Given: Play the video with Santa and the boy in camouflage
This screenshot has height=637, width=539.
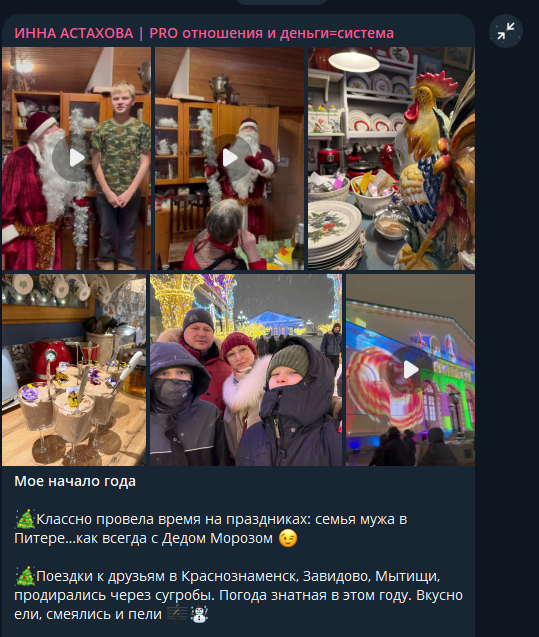Looking at the screenshot, I should coord(76,158).
